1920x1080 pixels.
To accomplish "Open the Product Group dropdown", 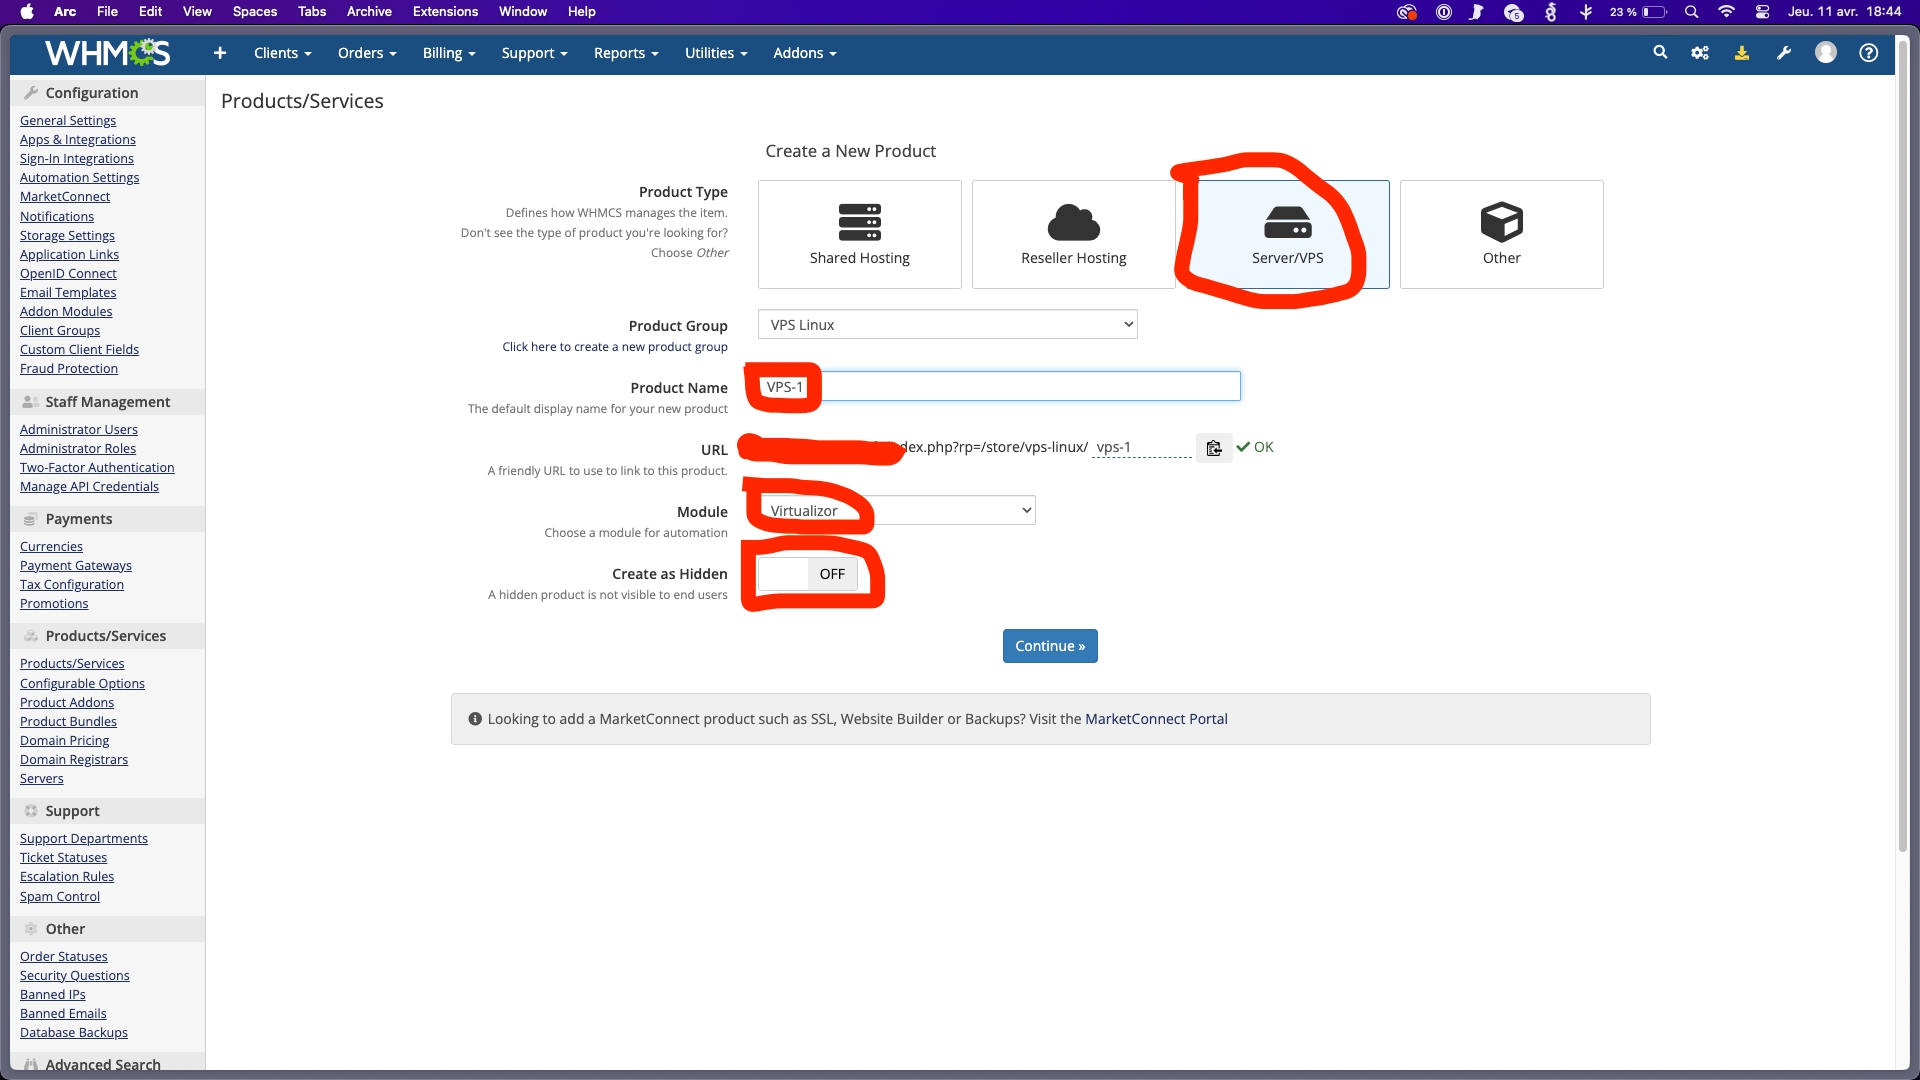I will pos(947,325).
